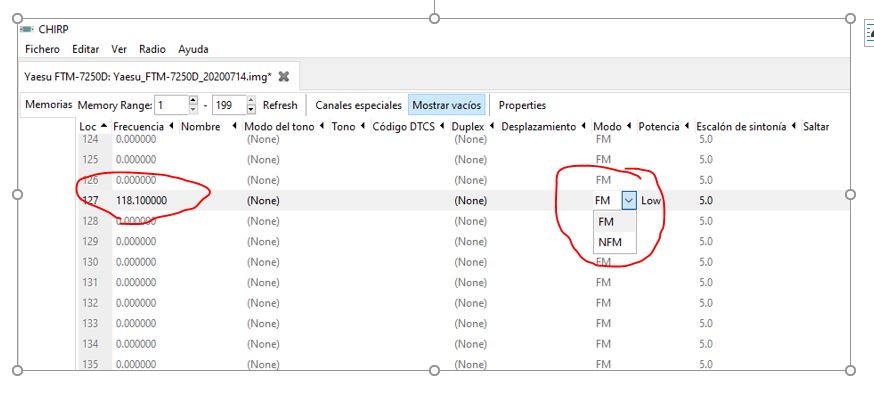
Task: Open the Ver menu
Action: coord(119,49)
